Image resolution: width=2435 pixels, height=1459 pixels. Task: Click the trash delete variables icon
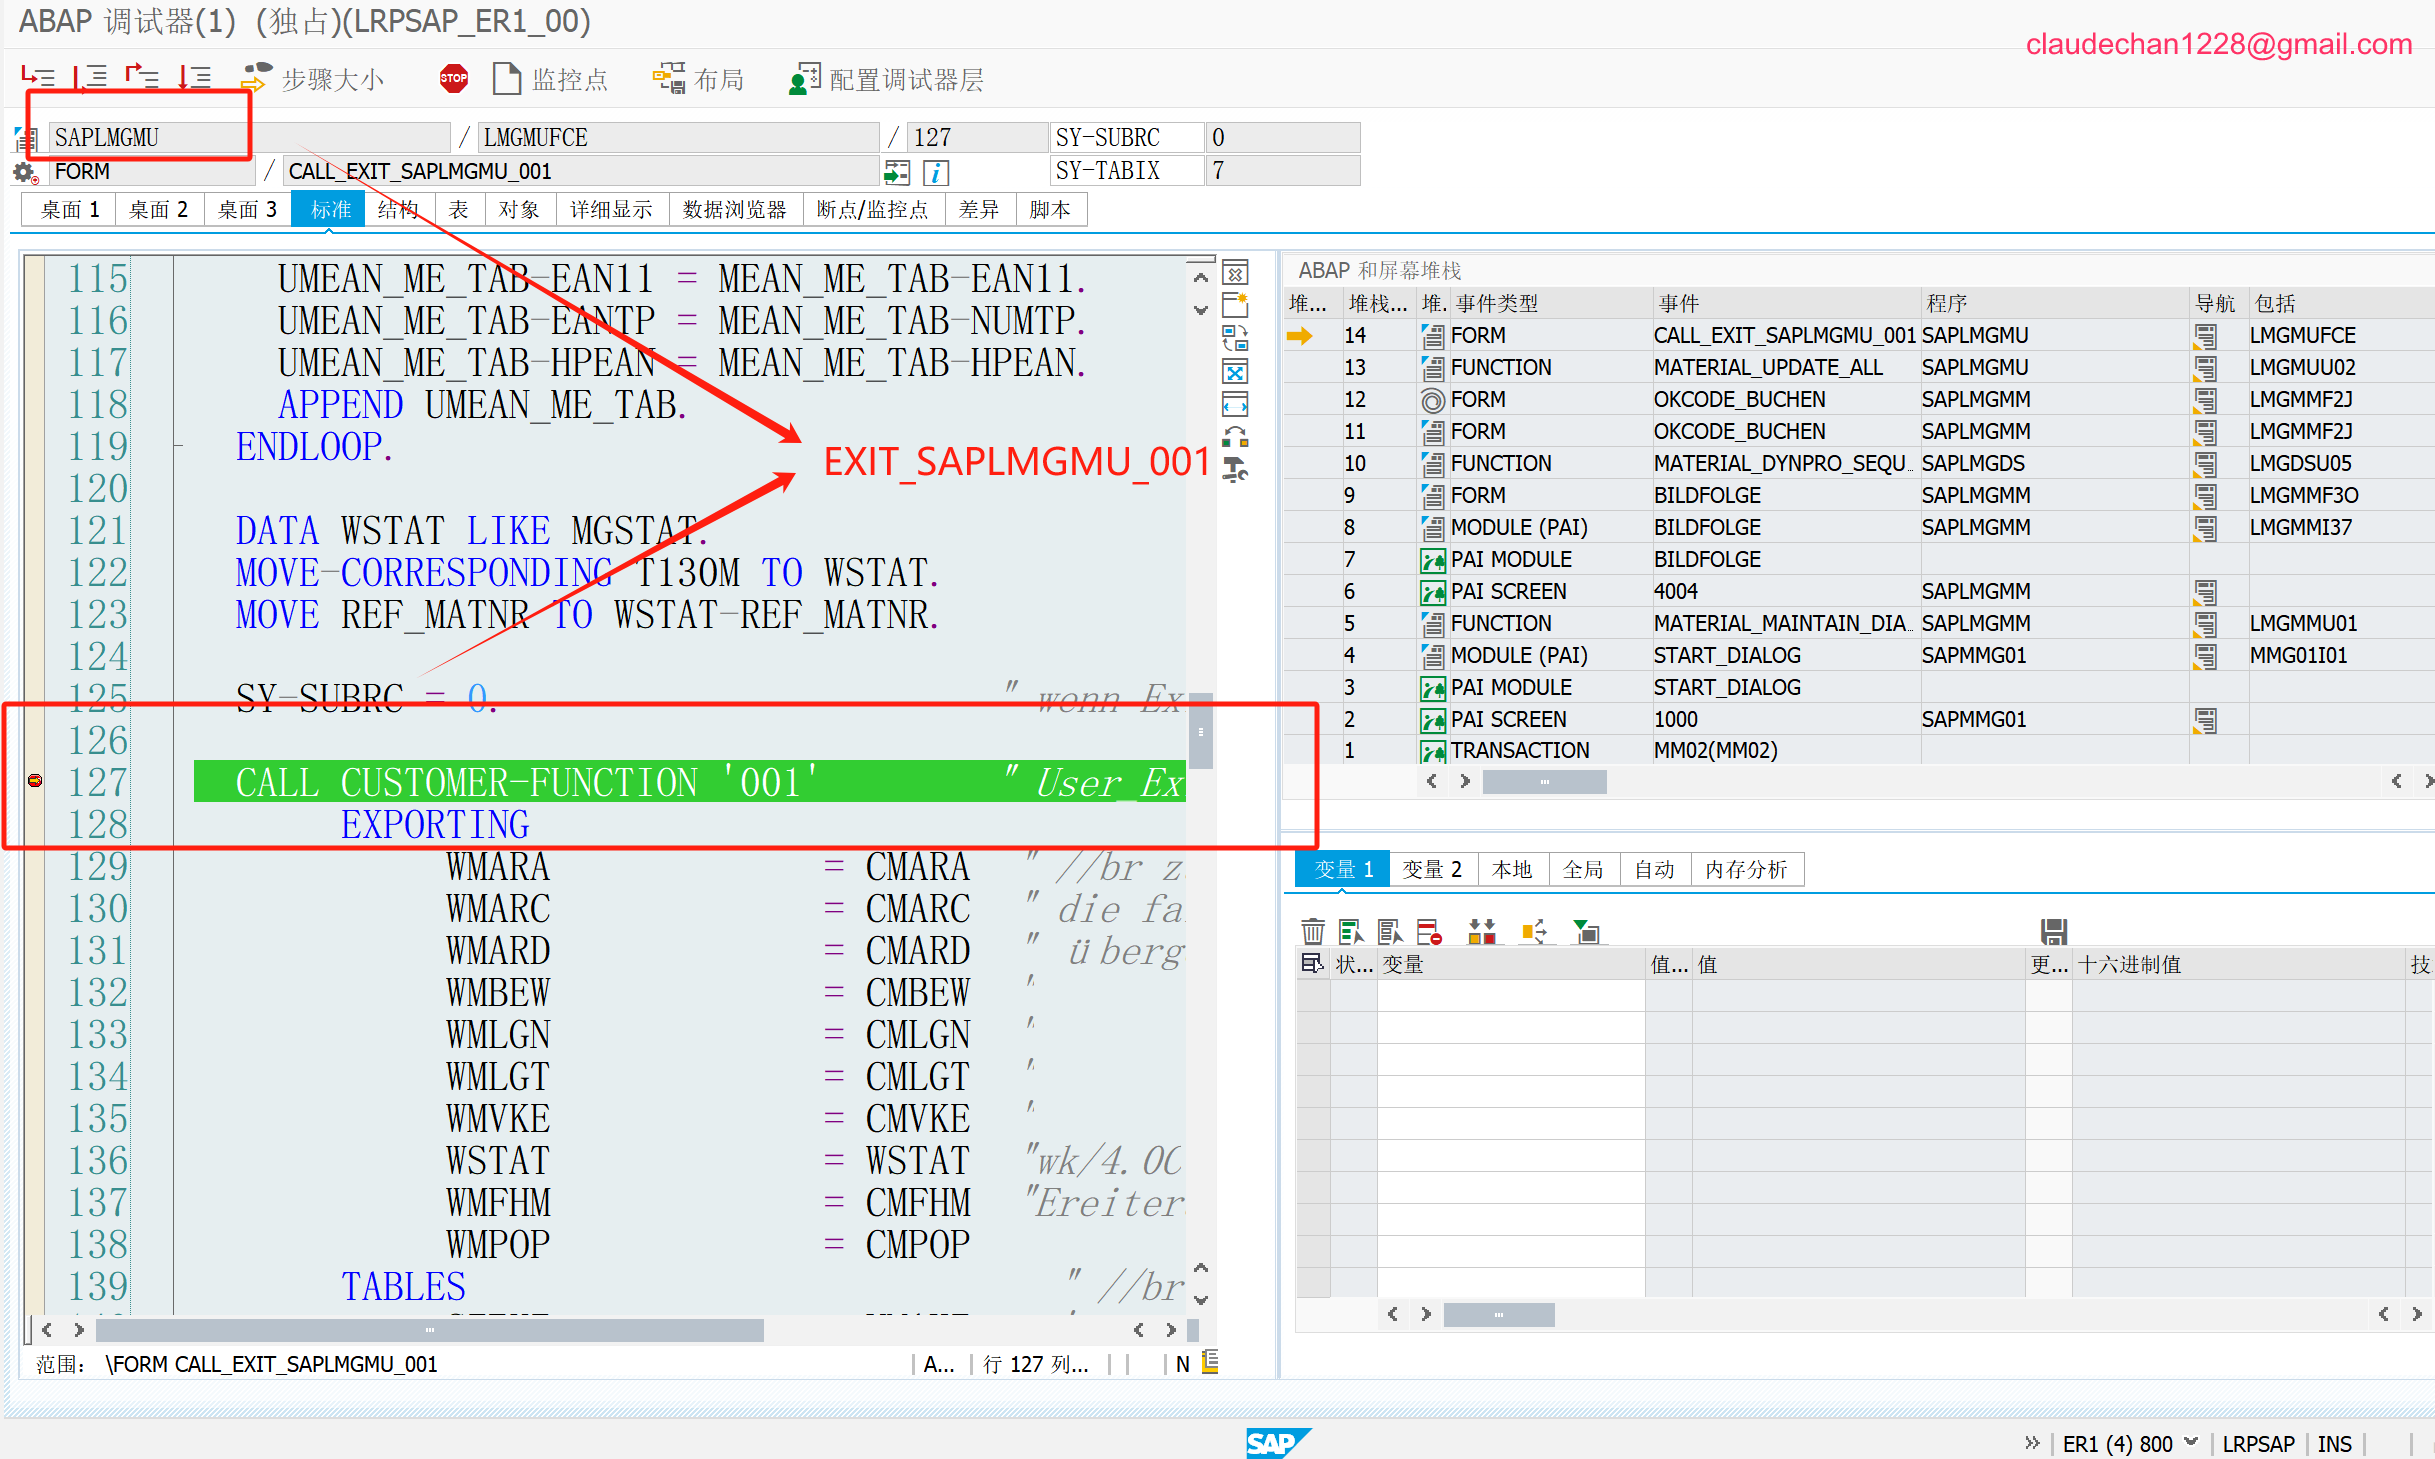pyautogui.click(x=1312, y=932)
